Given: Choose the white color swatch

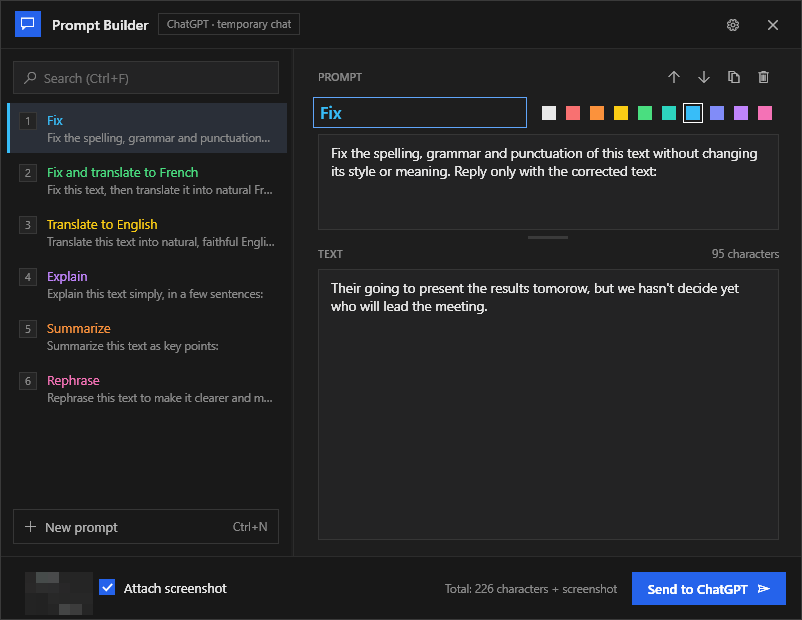Looking at the screenshot, I should coord(549,113).
